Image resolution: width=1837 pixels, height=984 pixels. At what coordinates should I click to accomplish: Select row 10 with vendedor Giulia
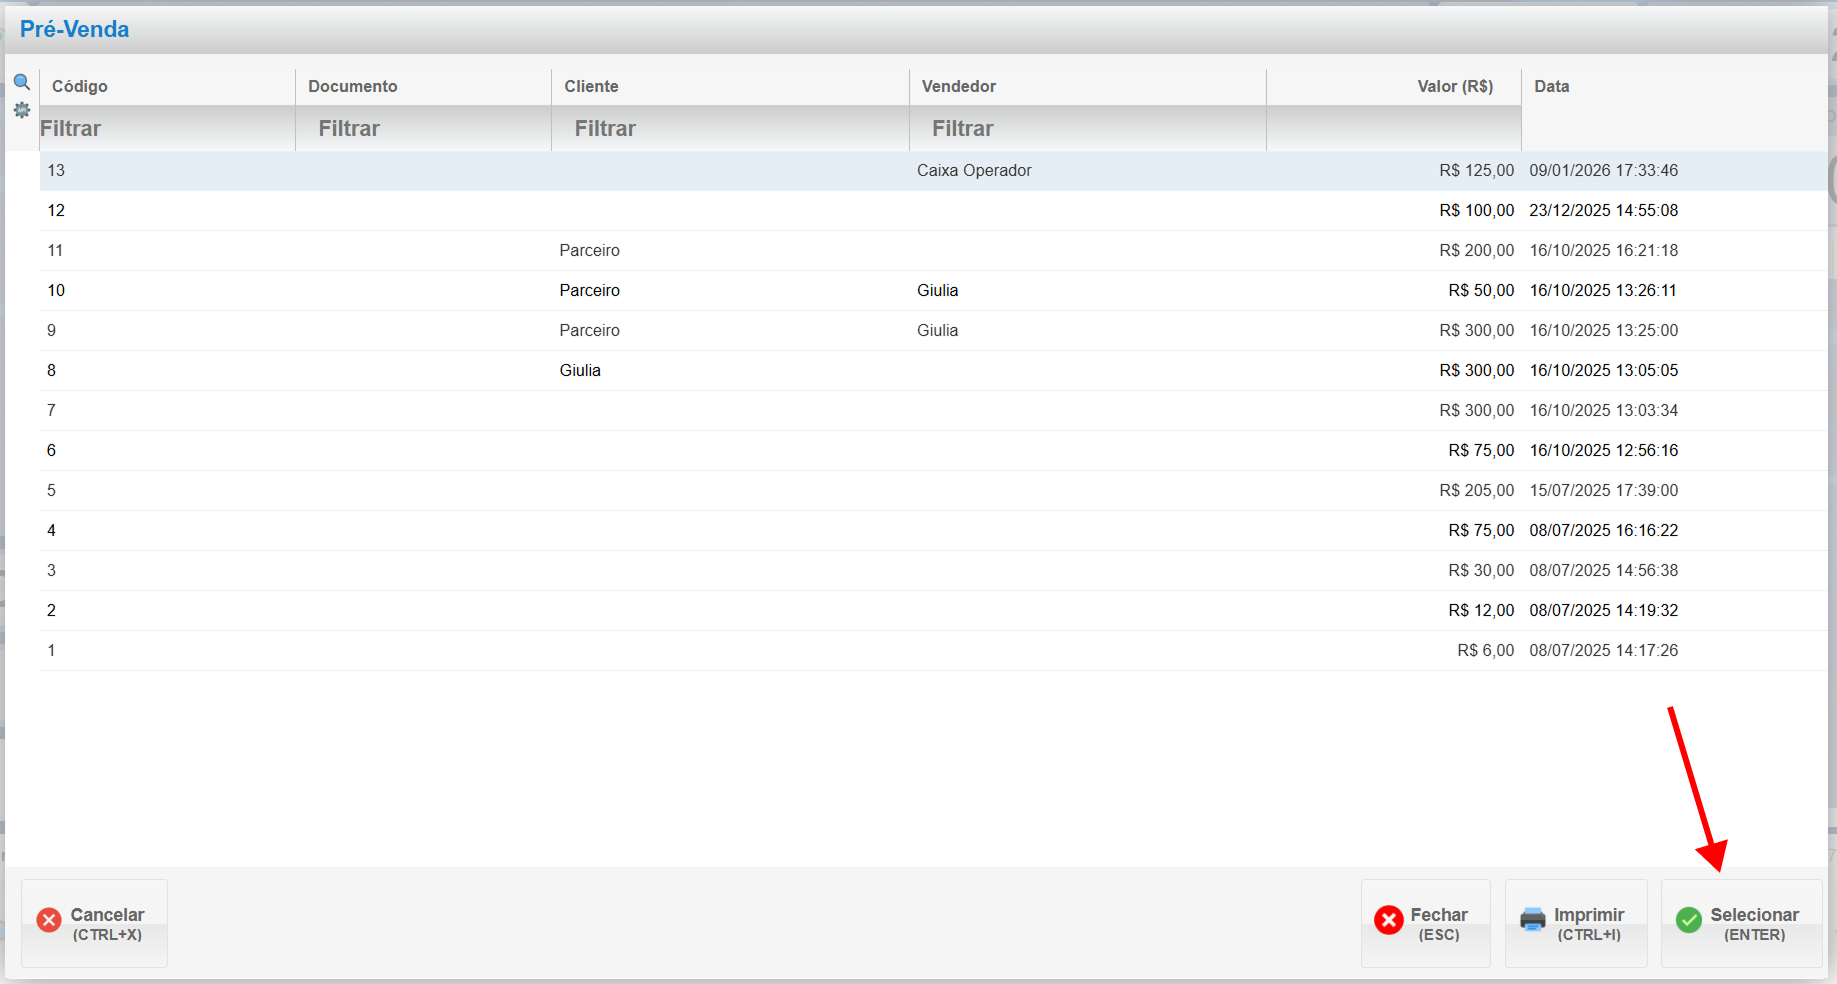click(x=937, y=291)
